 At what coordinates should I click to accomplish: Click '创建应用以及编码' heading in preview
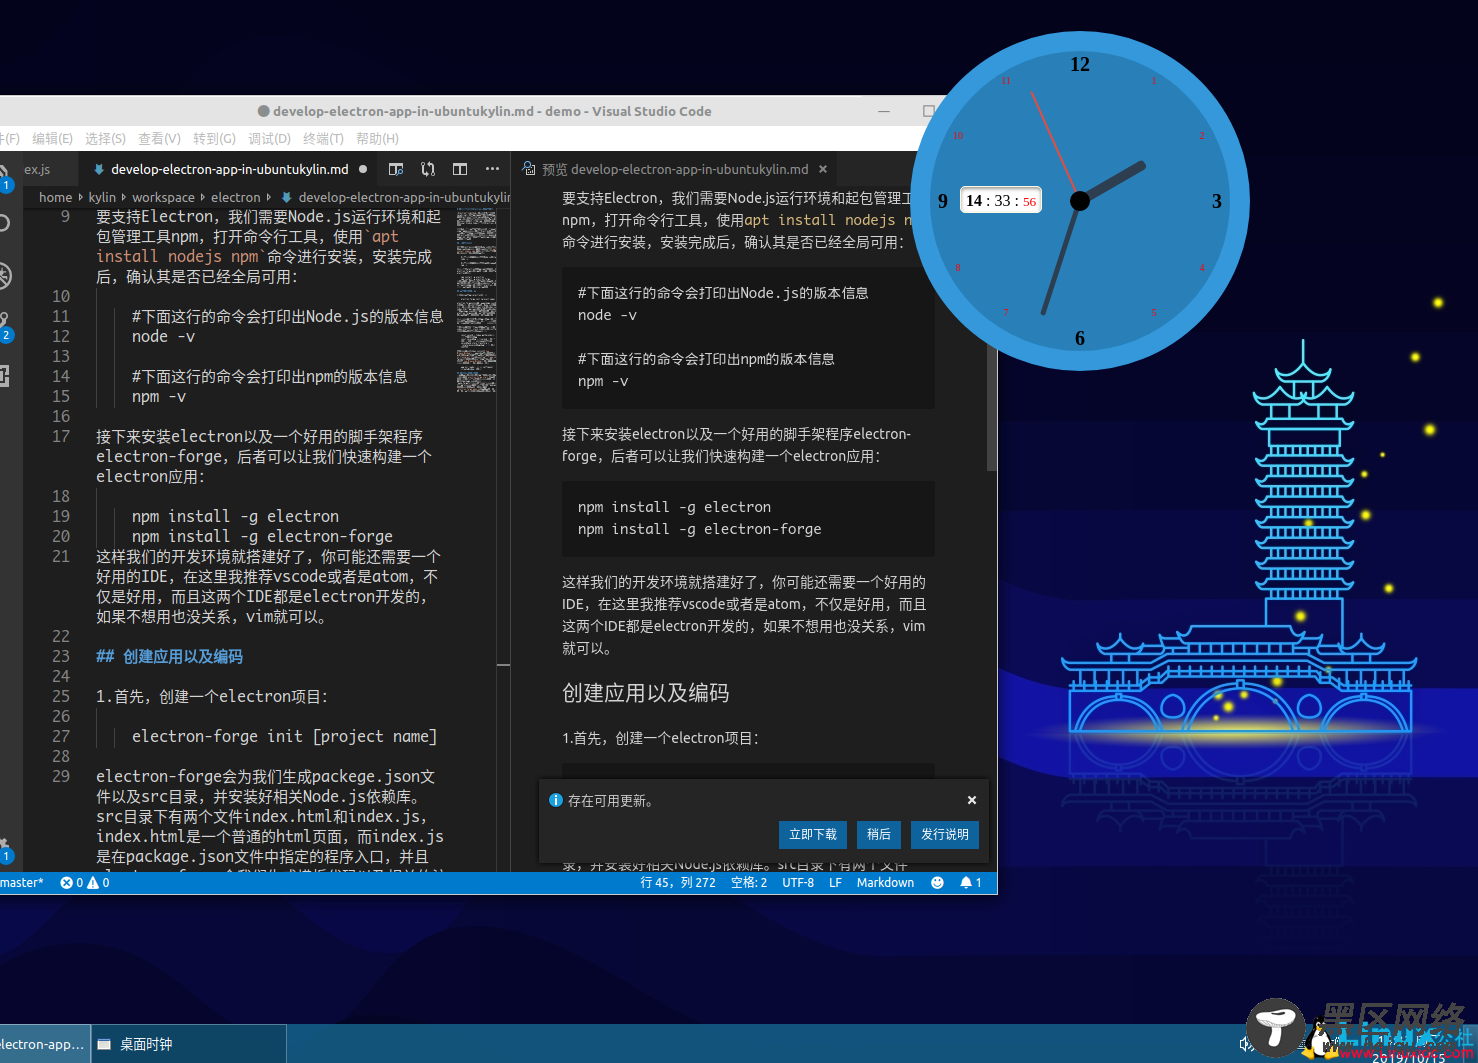pyautogui.click(x=645, y=693)
